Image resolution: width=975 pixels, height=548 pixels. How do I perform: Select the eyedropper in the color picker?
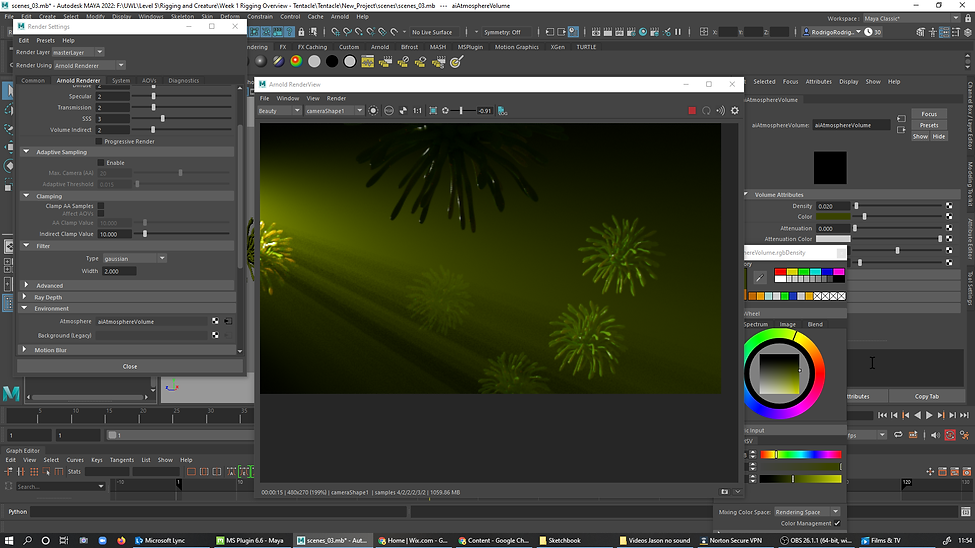759,278
